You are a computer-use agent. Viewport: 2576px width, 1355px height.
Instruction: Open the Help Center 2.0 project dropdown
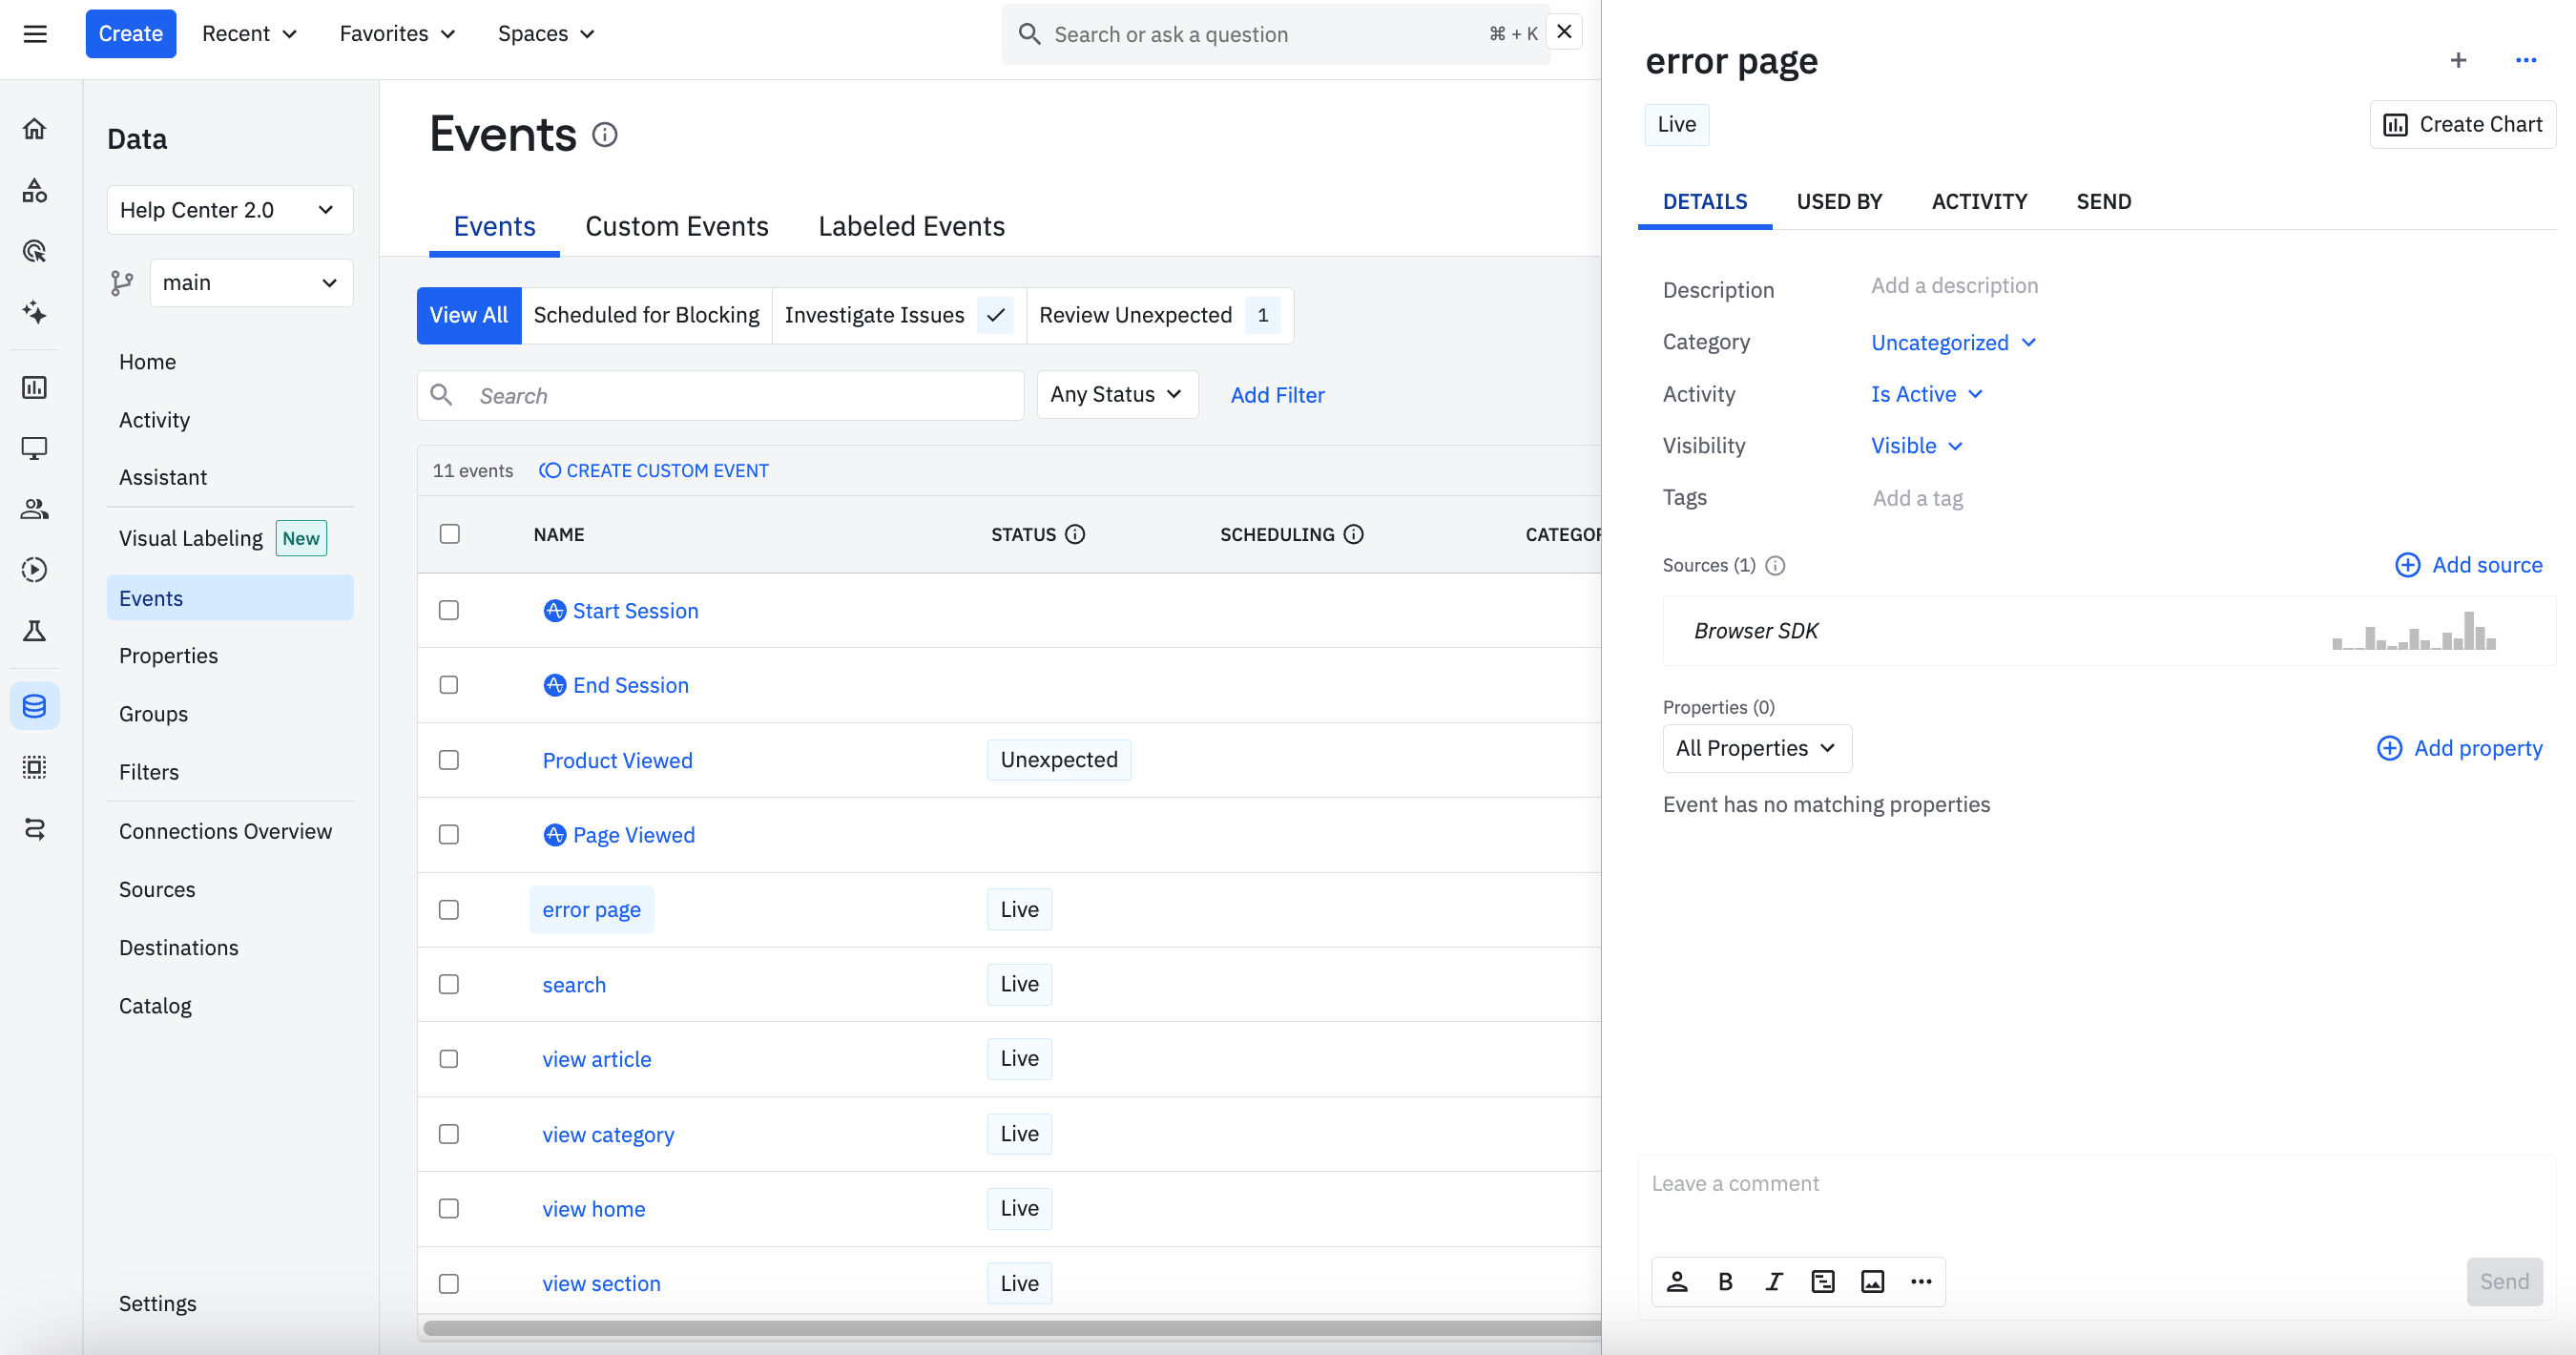[x=229, y=210]
